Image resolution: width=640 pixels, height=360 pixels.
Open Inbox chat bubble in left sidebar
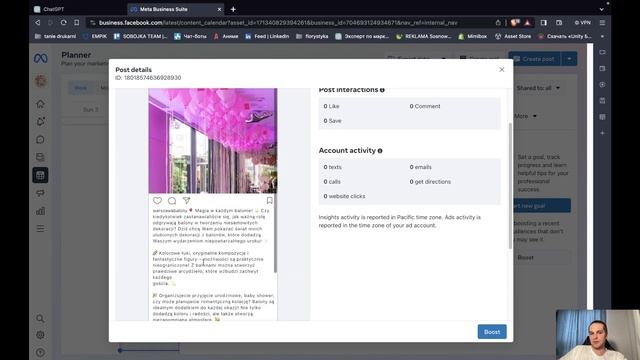[40, 140]
